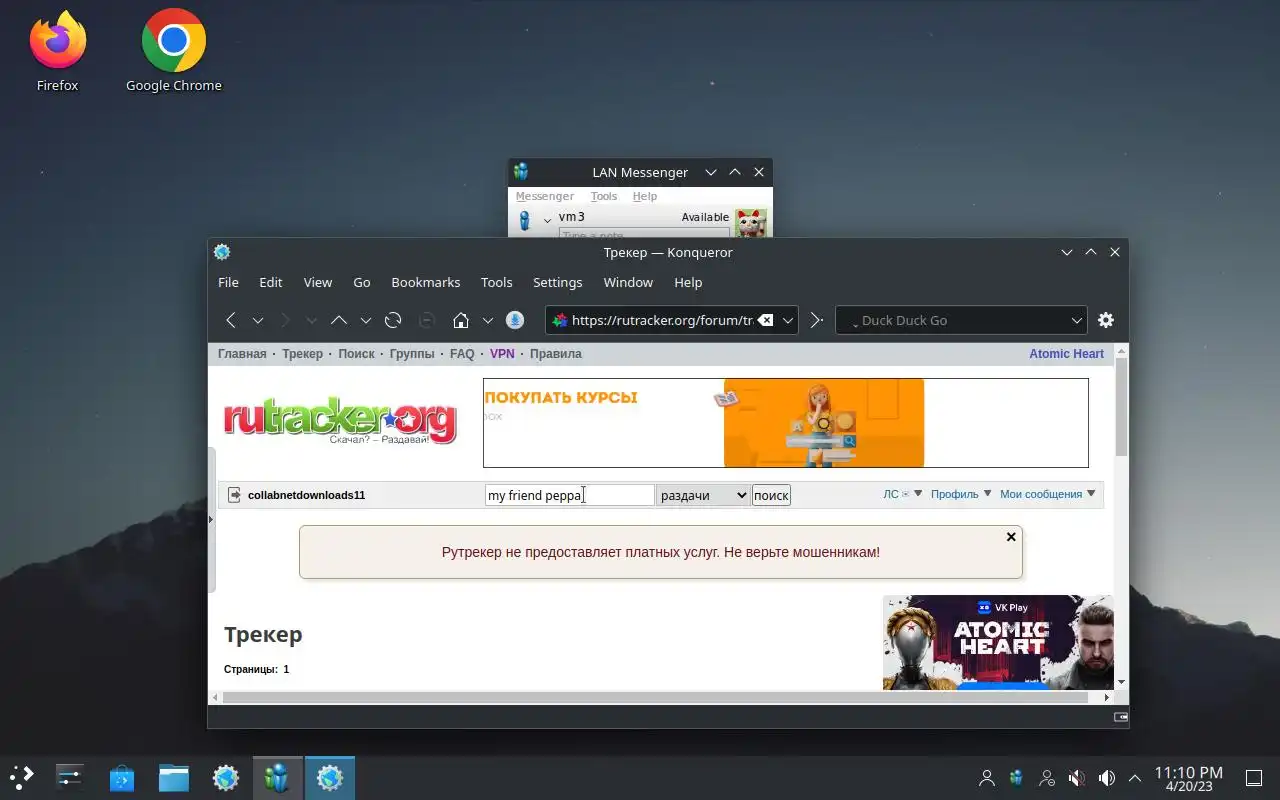Click the search box containing 'my friend peppa'
Image resolution: width=1280 pixels, height=800 pixels.
(x=569, y=495)
